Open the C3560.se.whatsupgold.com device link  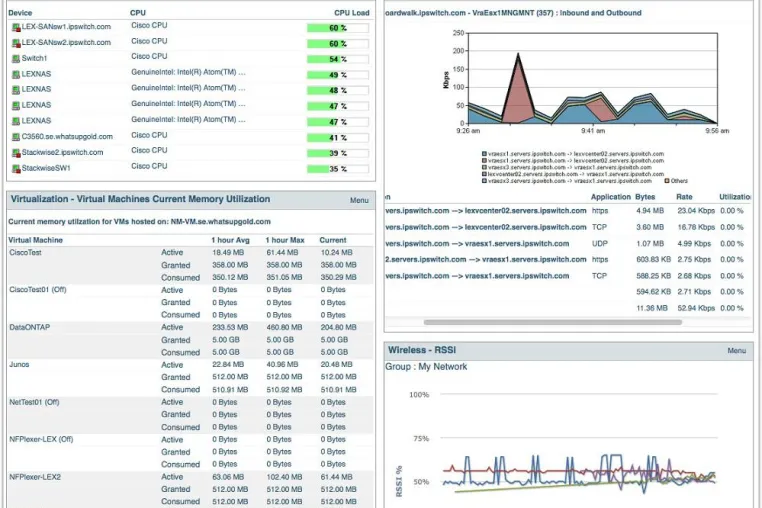pos(67,137)
